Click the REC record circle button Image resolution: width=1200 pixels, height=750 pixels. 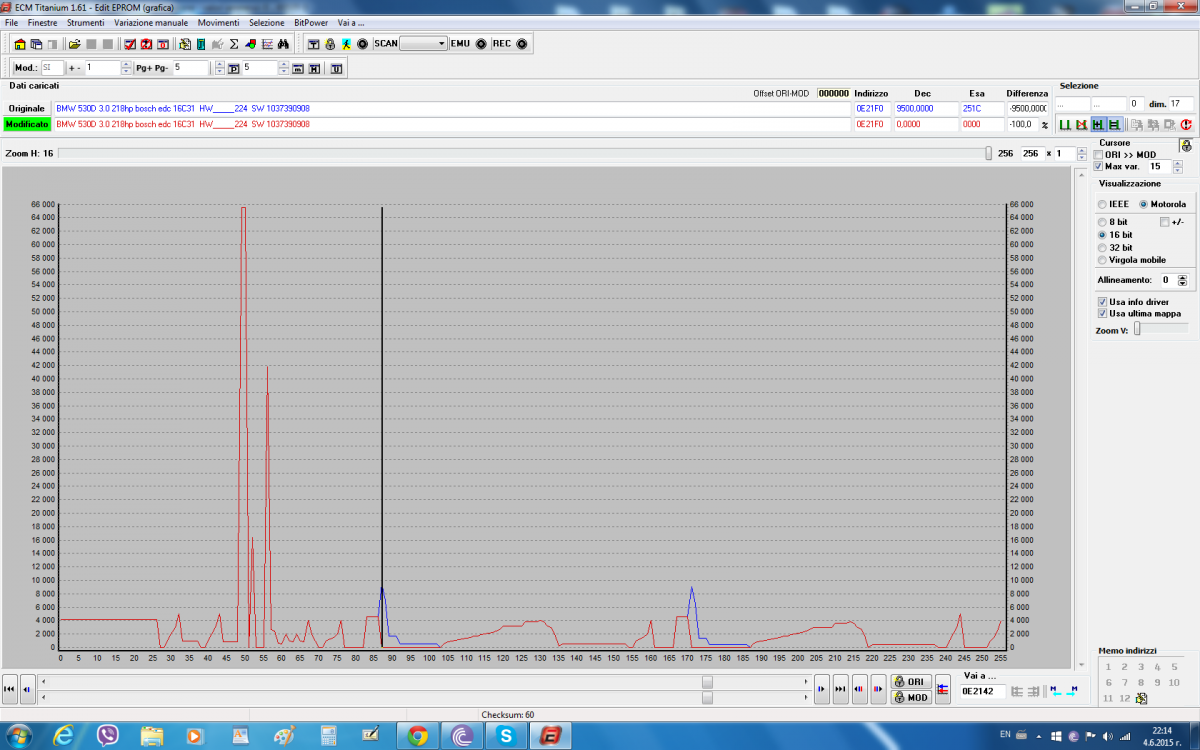pos(522,44)
